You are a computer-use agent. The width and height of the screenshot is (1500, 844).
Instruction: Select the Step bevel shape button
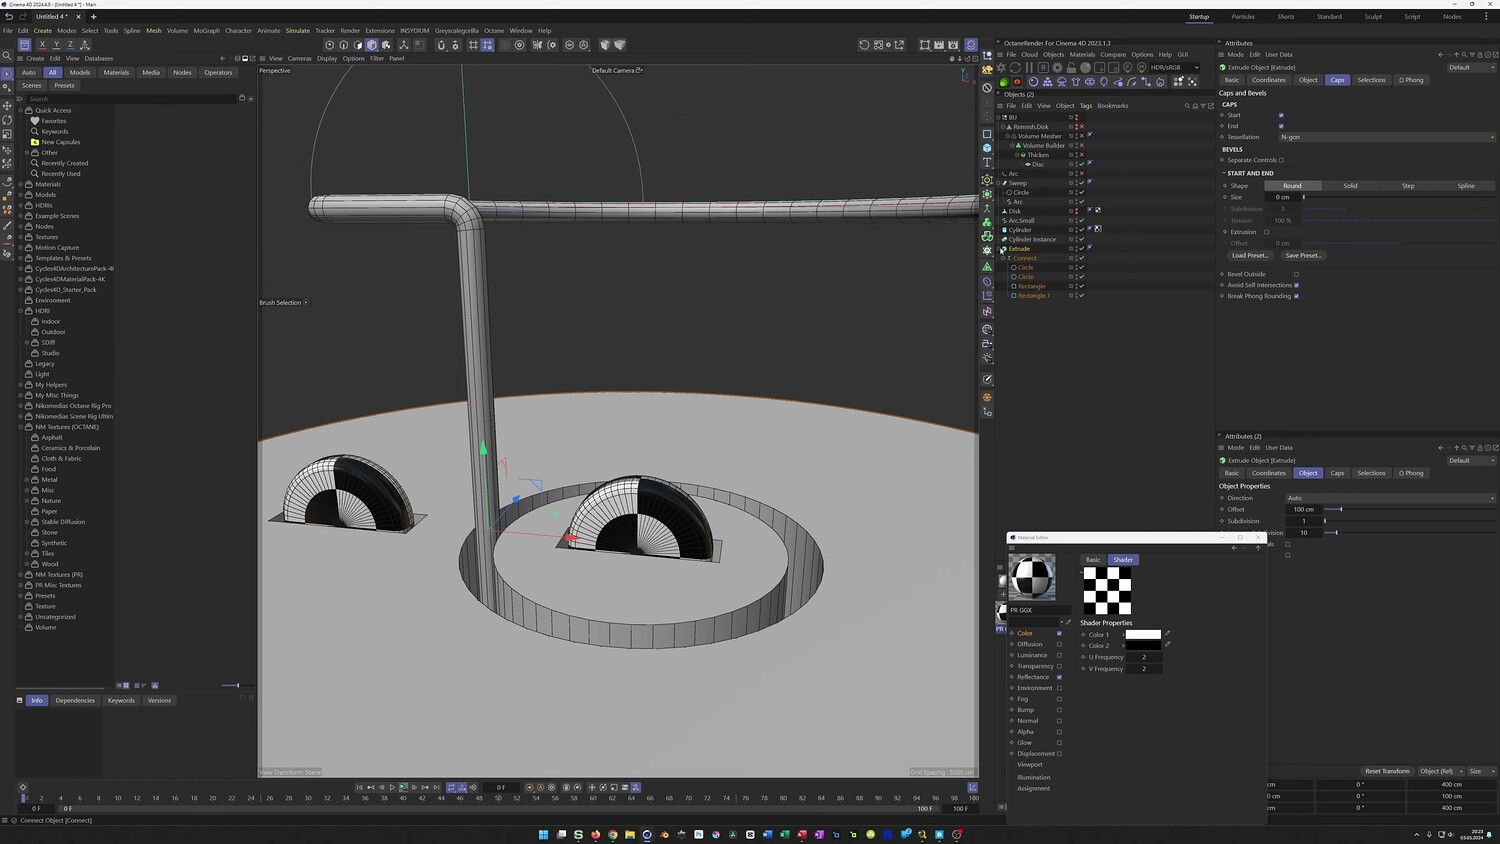[1408, 186]
